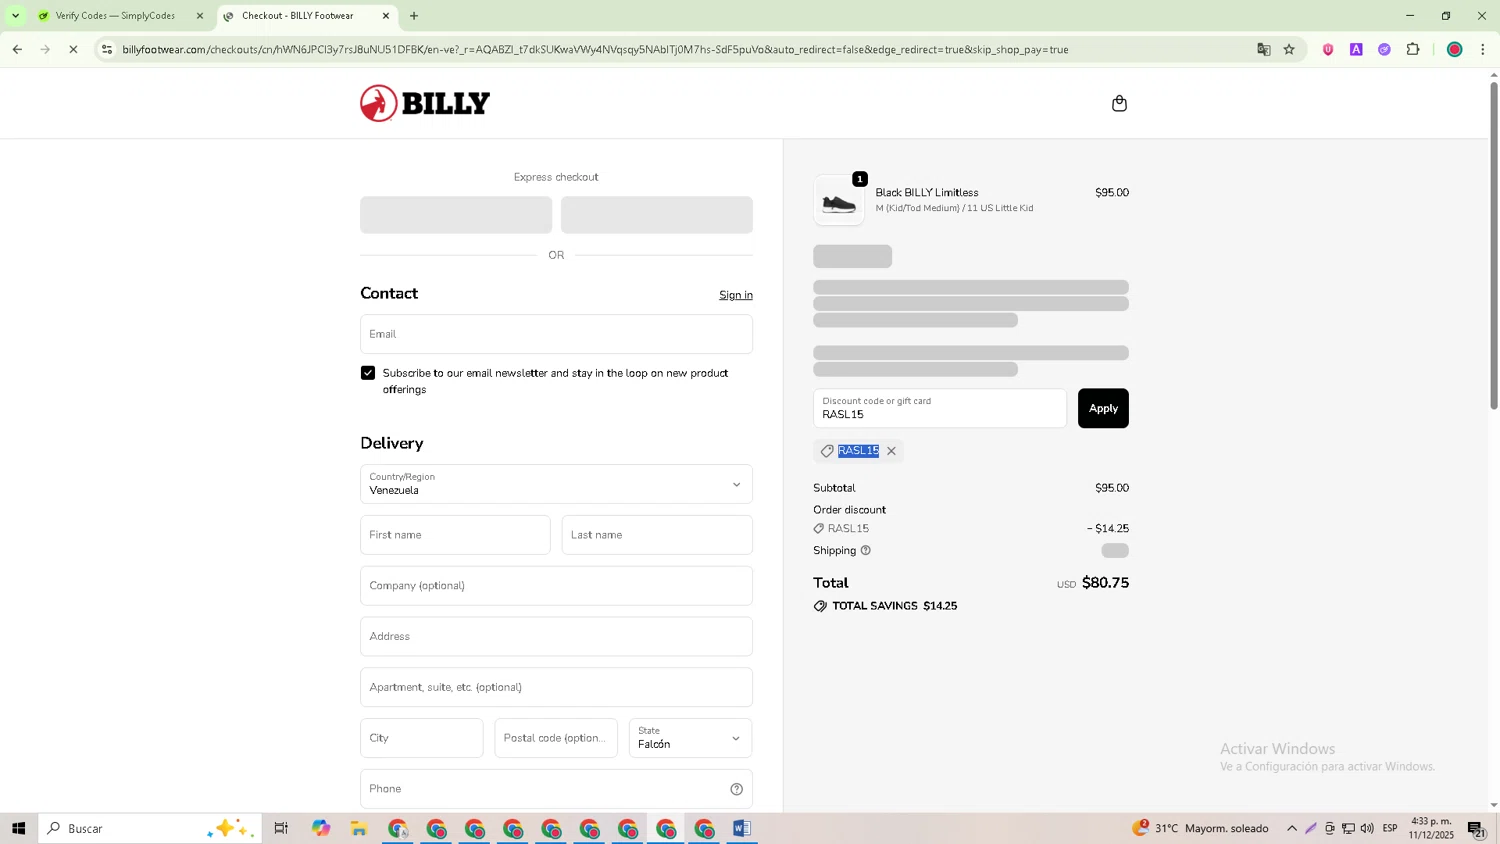
Task: Click the phone field help icon
Action: click(x=737, y=789)
